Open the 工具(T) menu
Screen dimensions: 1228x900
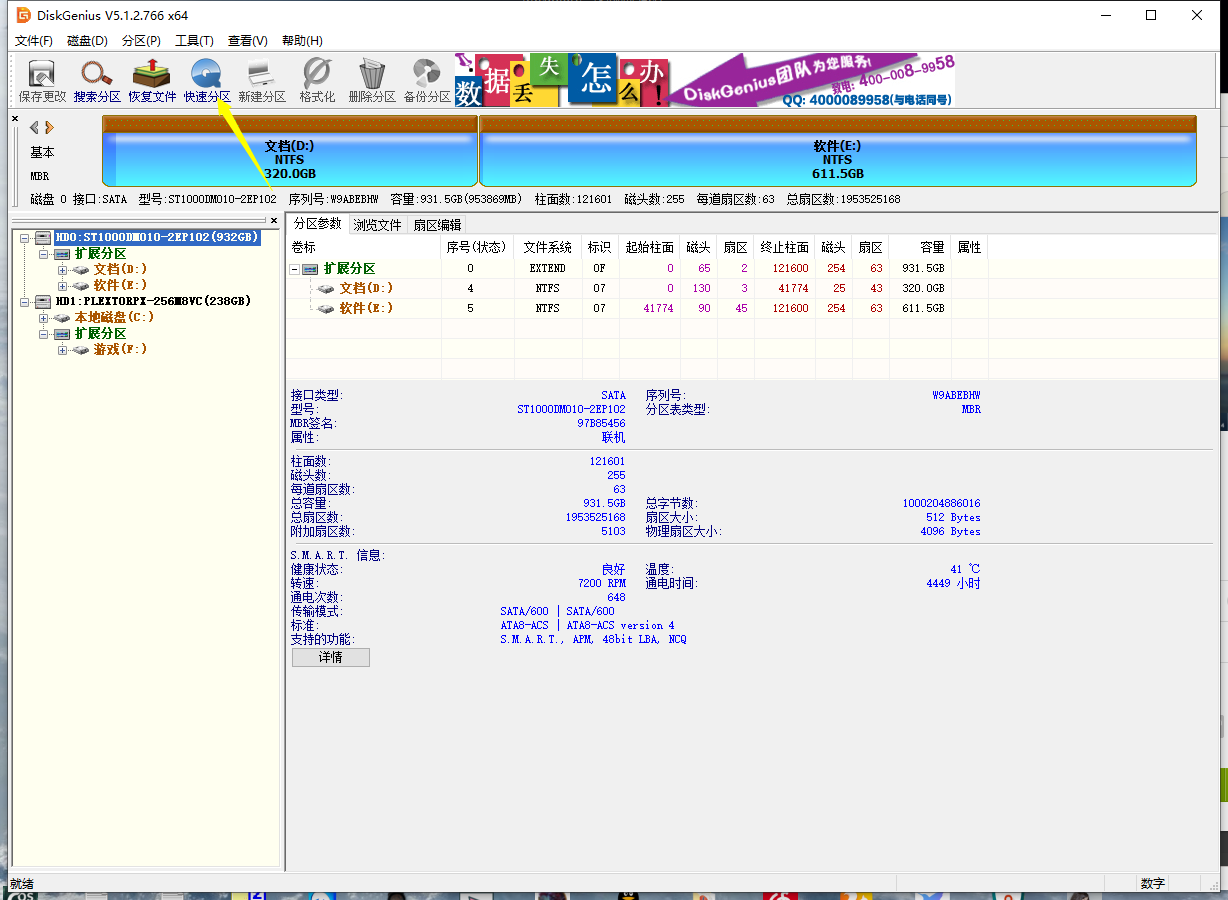(x=194, y=41)
